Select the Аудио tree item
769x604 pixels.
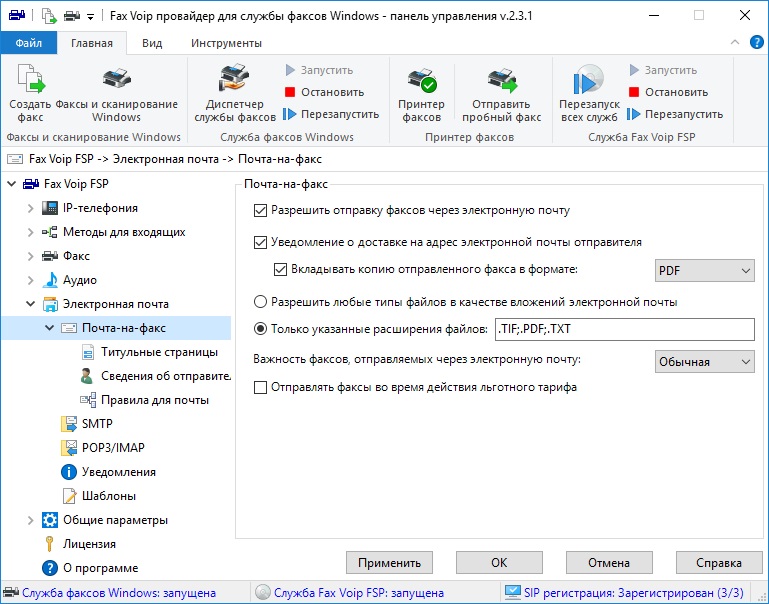click(x=79, y=280)
